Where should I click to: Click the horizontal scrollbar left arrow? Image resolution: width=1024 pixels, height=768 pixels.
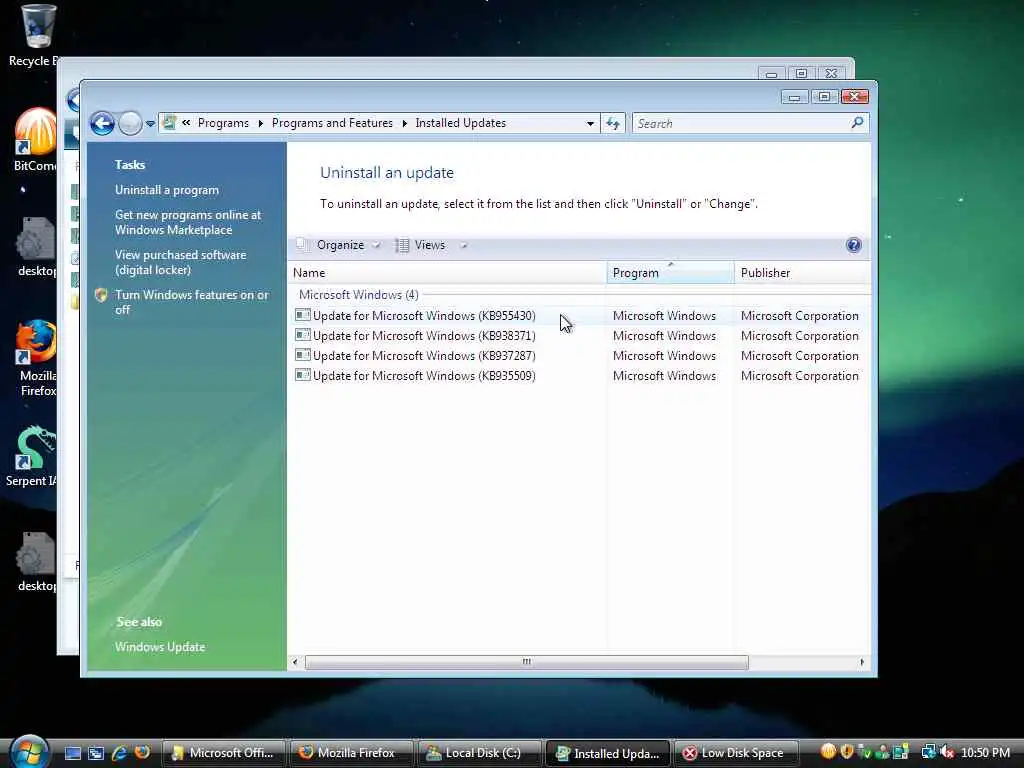click(x=295, y=662)
